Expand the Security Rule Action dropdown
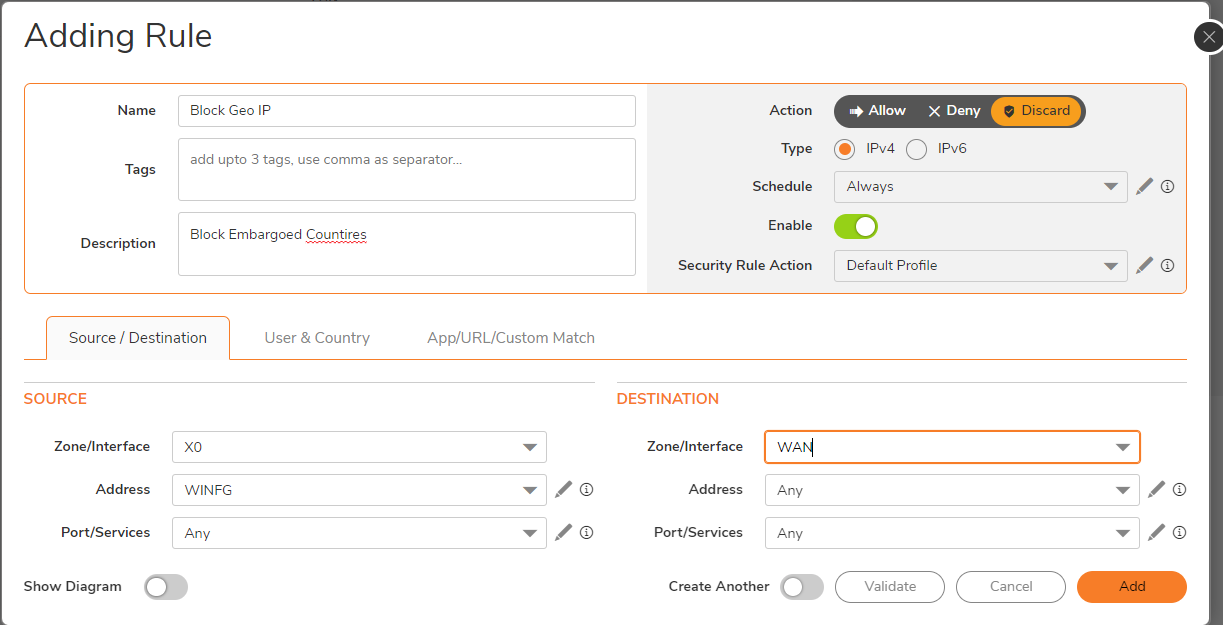Screen dimensions: 1223x625 click(x=1110, y=265)
